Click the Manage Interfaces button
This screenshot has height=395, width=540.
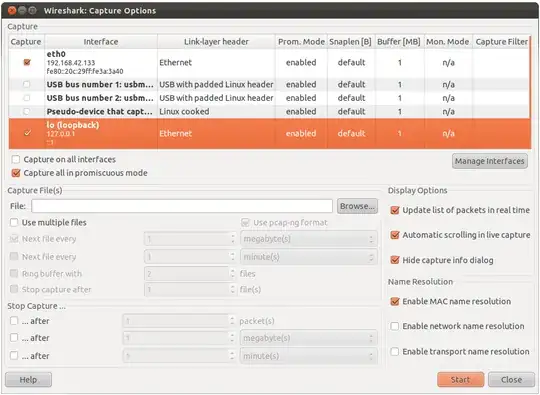point(489,161)
